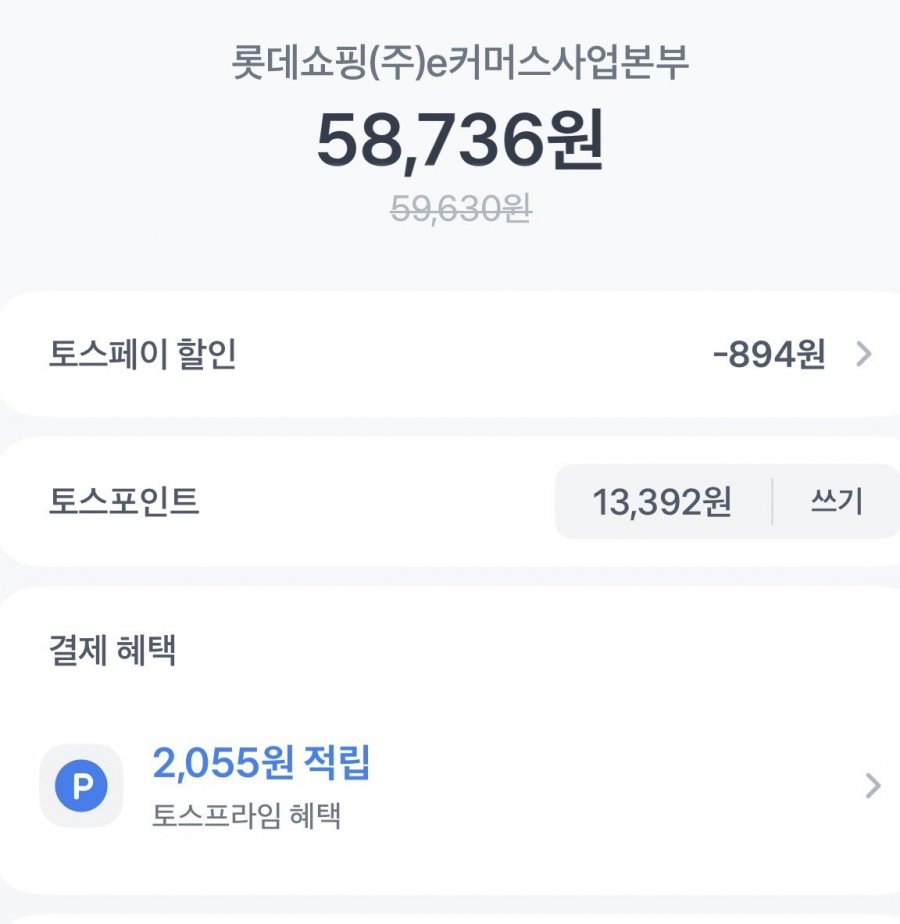This screenshot has height=924, width=900.
Task: Click the 할인 word in 토스페이 할인
Action: (210, 354)
